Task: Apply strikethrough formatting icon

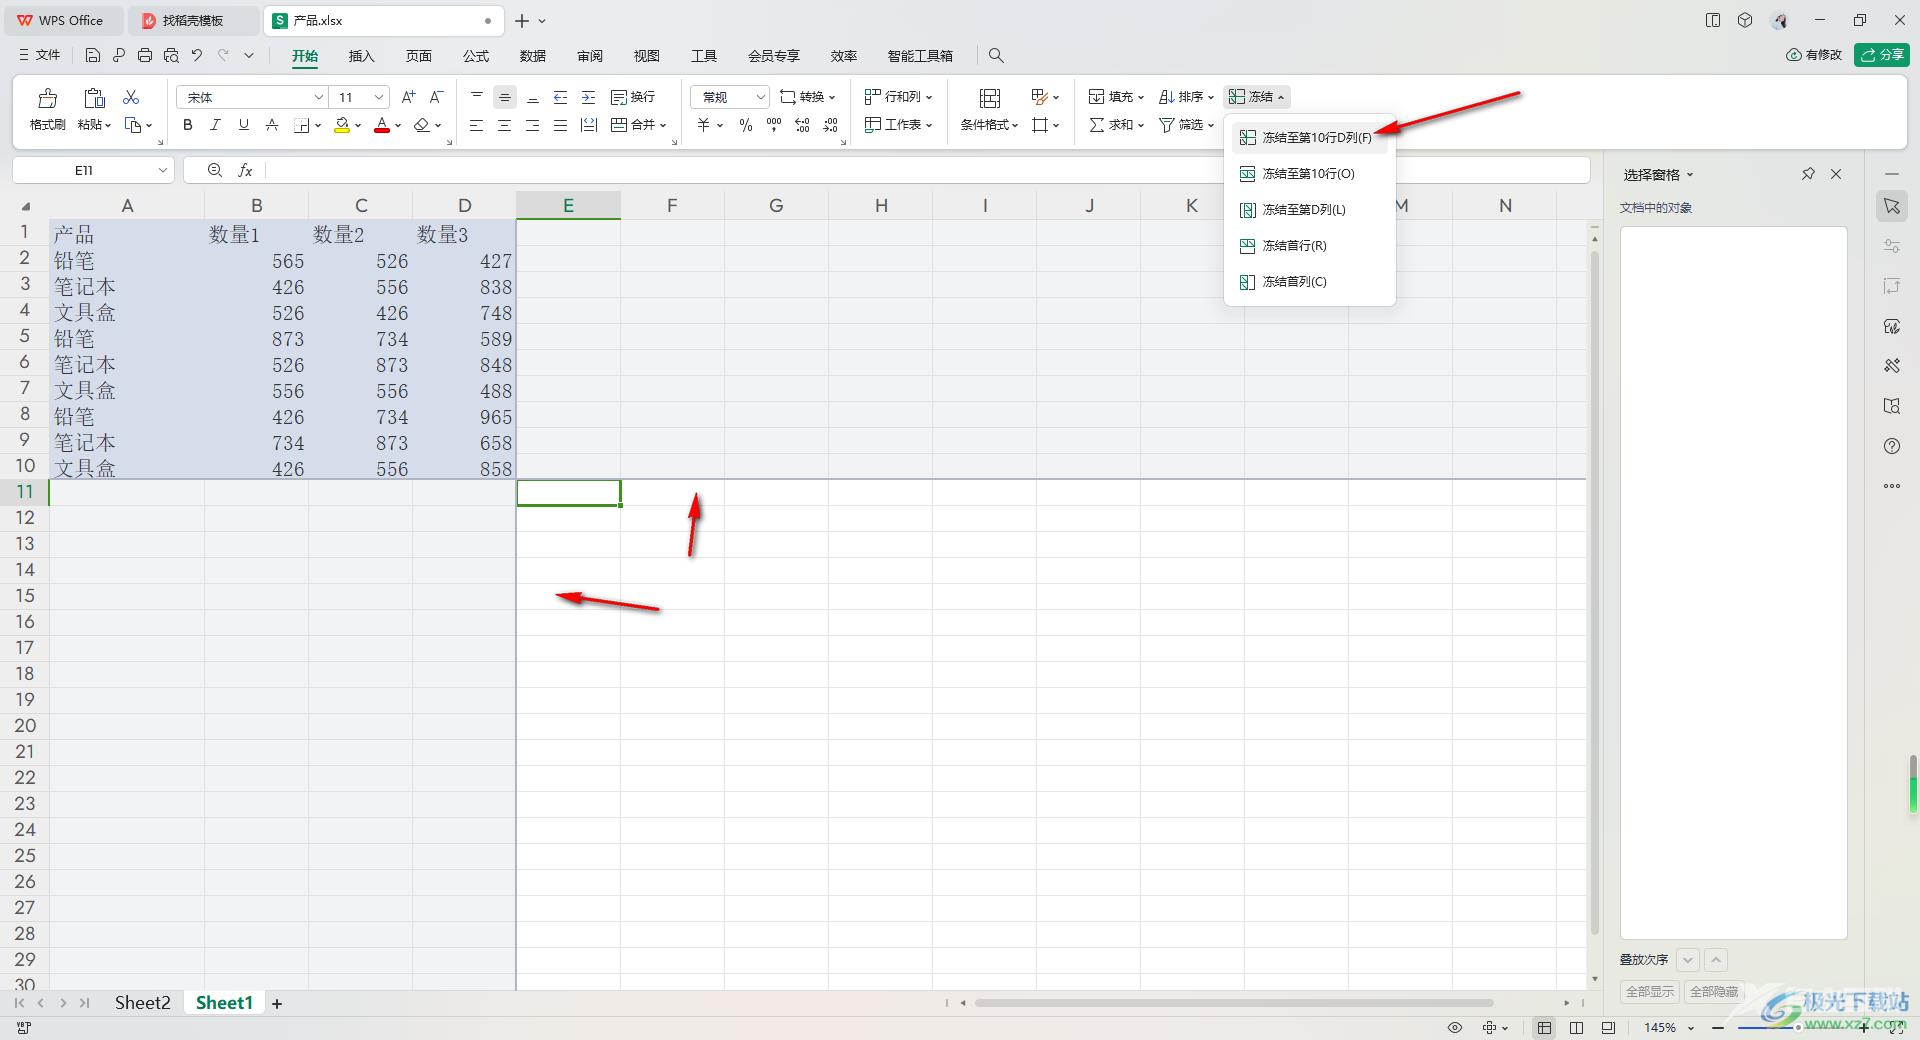Action: tap(271, 125)
